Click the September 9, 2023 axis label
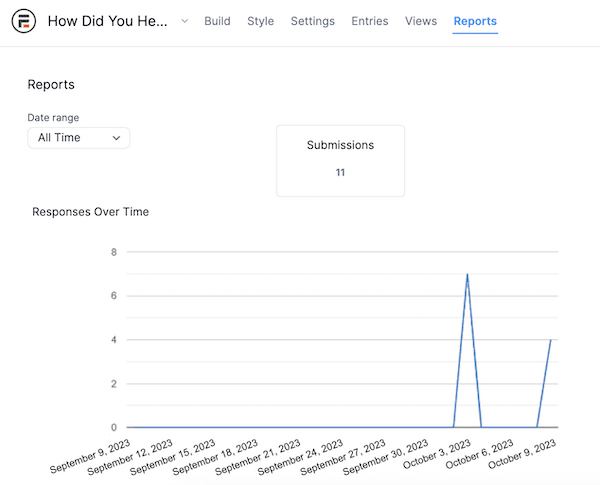This screenshot has width=600, height=485. 90,456
